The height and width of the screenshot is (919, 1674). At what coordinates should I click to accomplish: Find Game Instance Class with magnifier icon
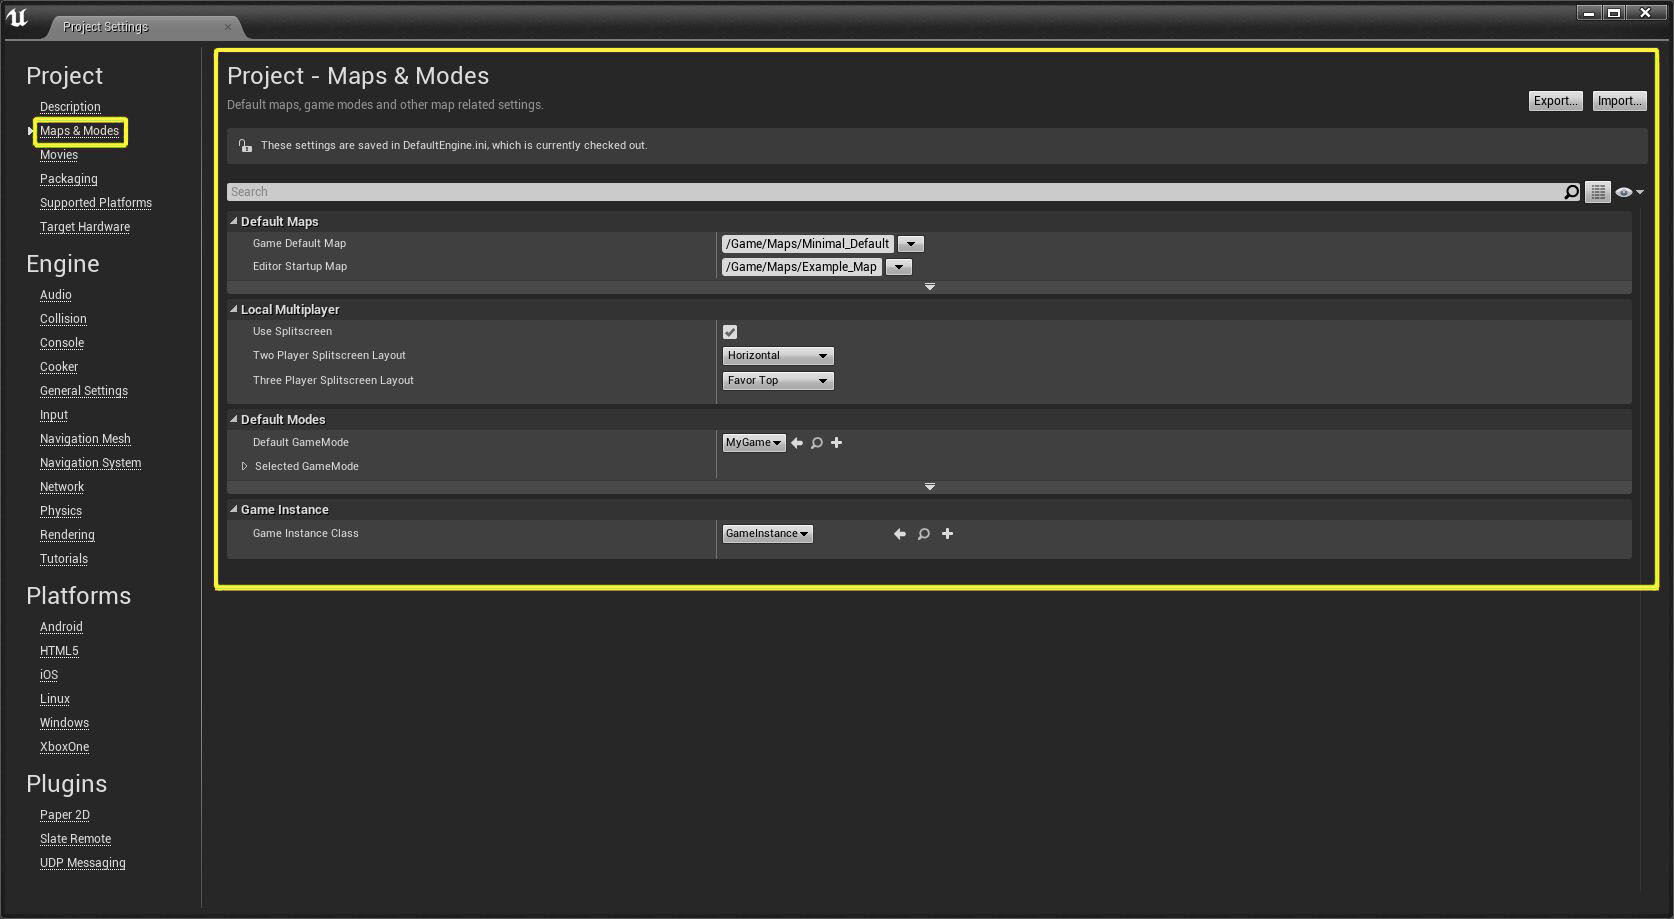(924, 534)
